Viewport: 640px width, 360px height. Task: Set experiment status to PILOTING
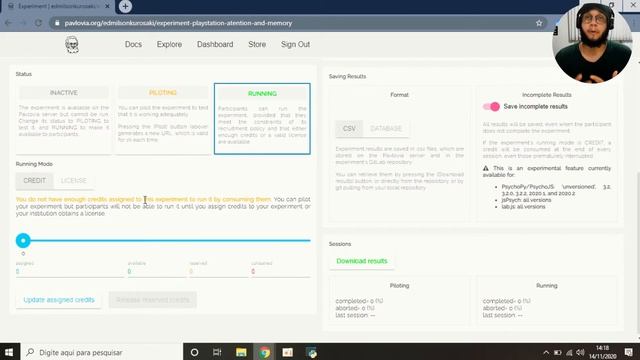163,93
